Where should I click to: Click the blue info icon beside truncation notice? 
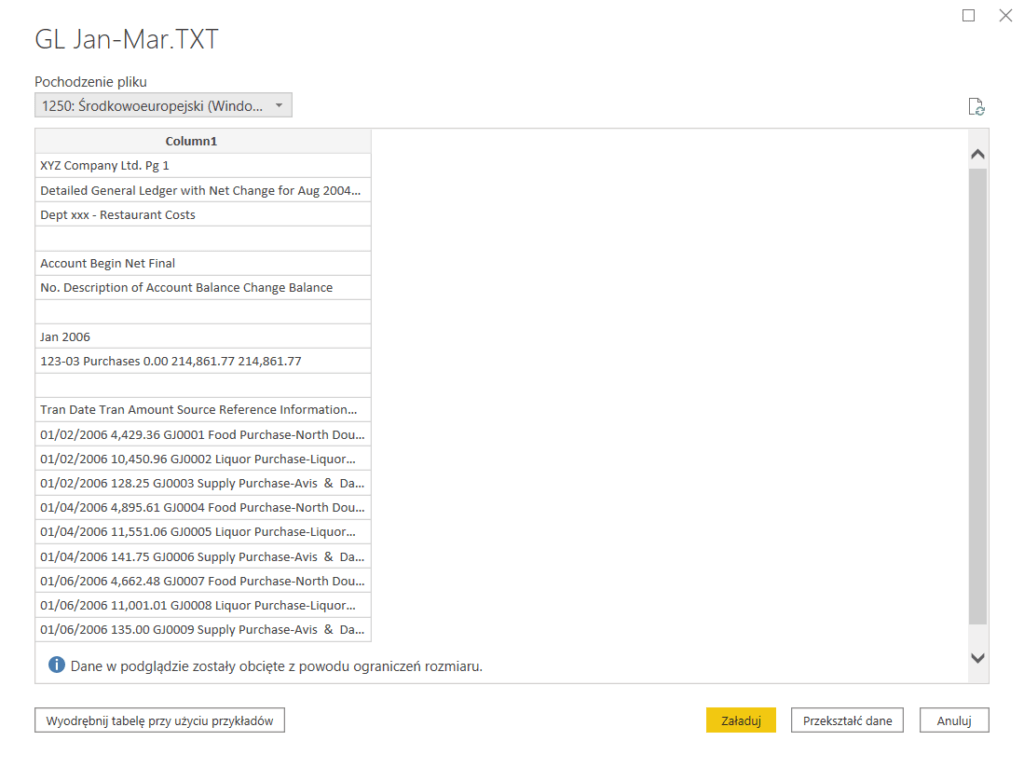(x=57, y=665)
